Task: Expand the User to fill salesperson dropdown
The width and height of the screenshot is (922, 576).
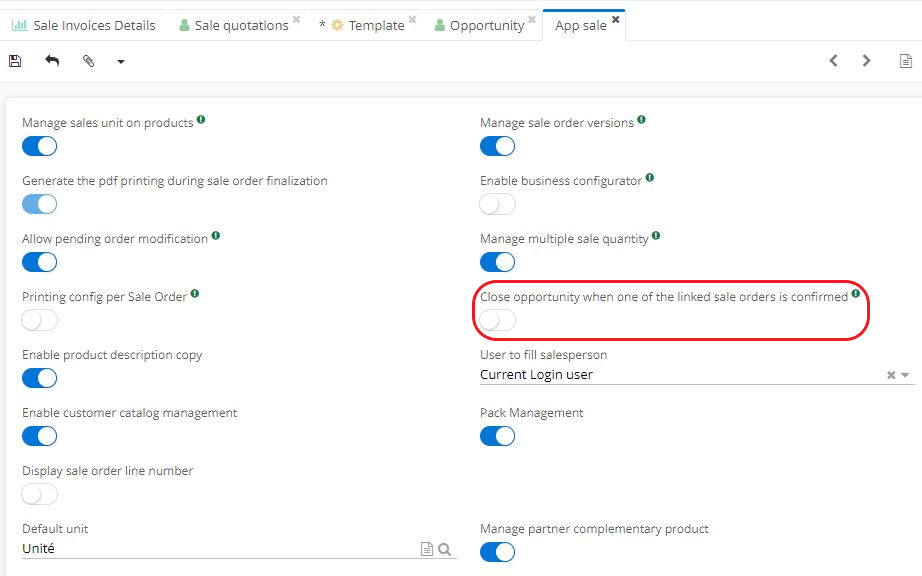Action: [906, 375]
